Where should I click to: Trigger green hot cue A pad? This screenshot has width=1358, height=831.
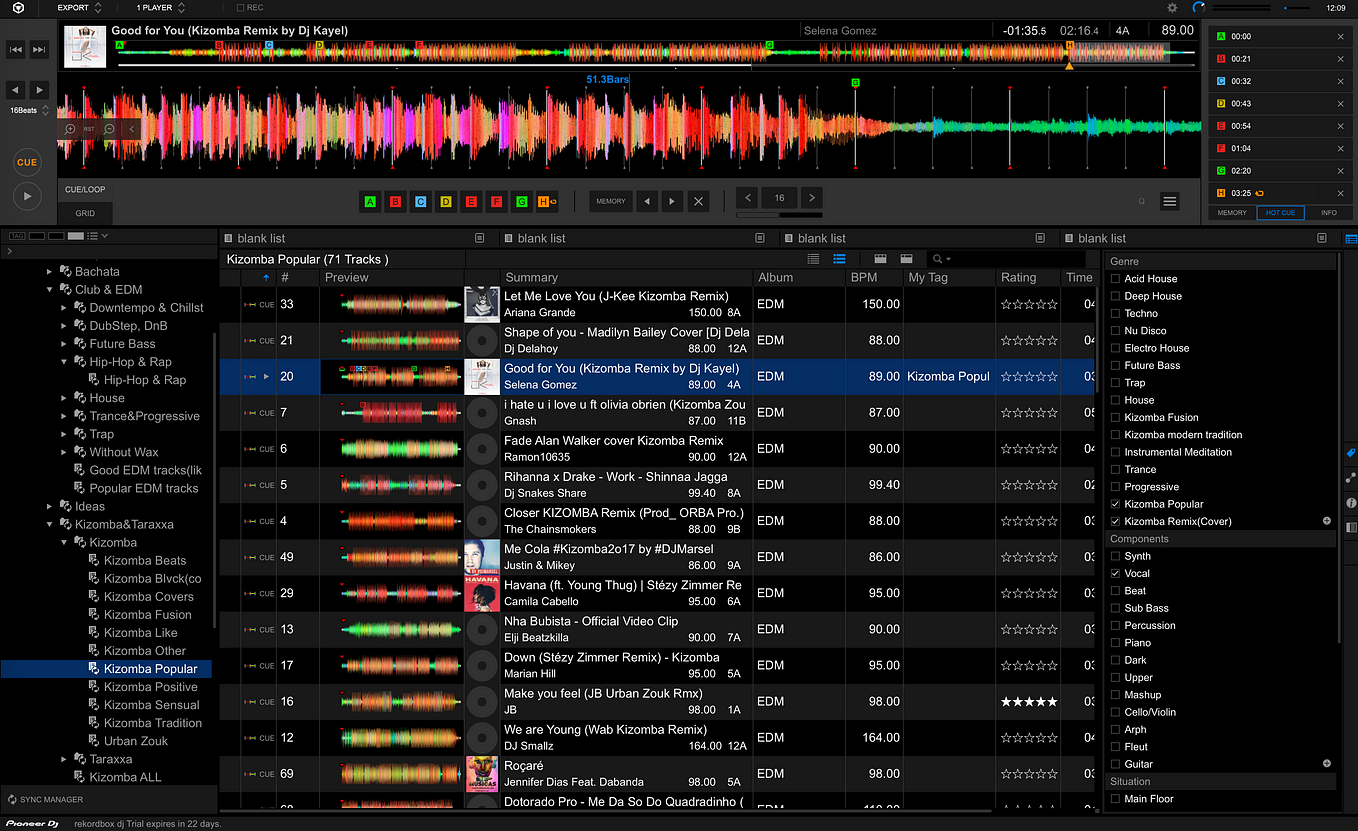click(370, 201)
